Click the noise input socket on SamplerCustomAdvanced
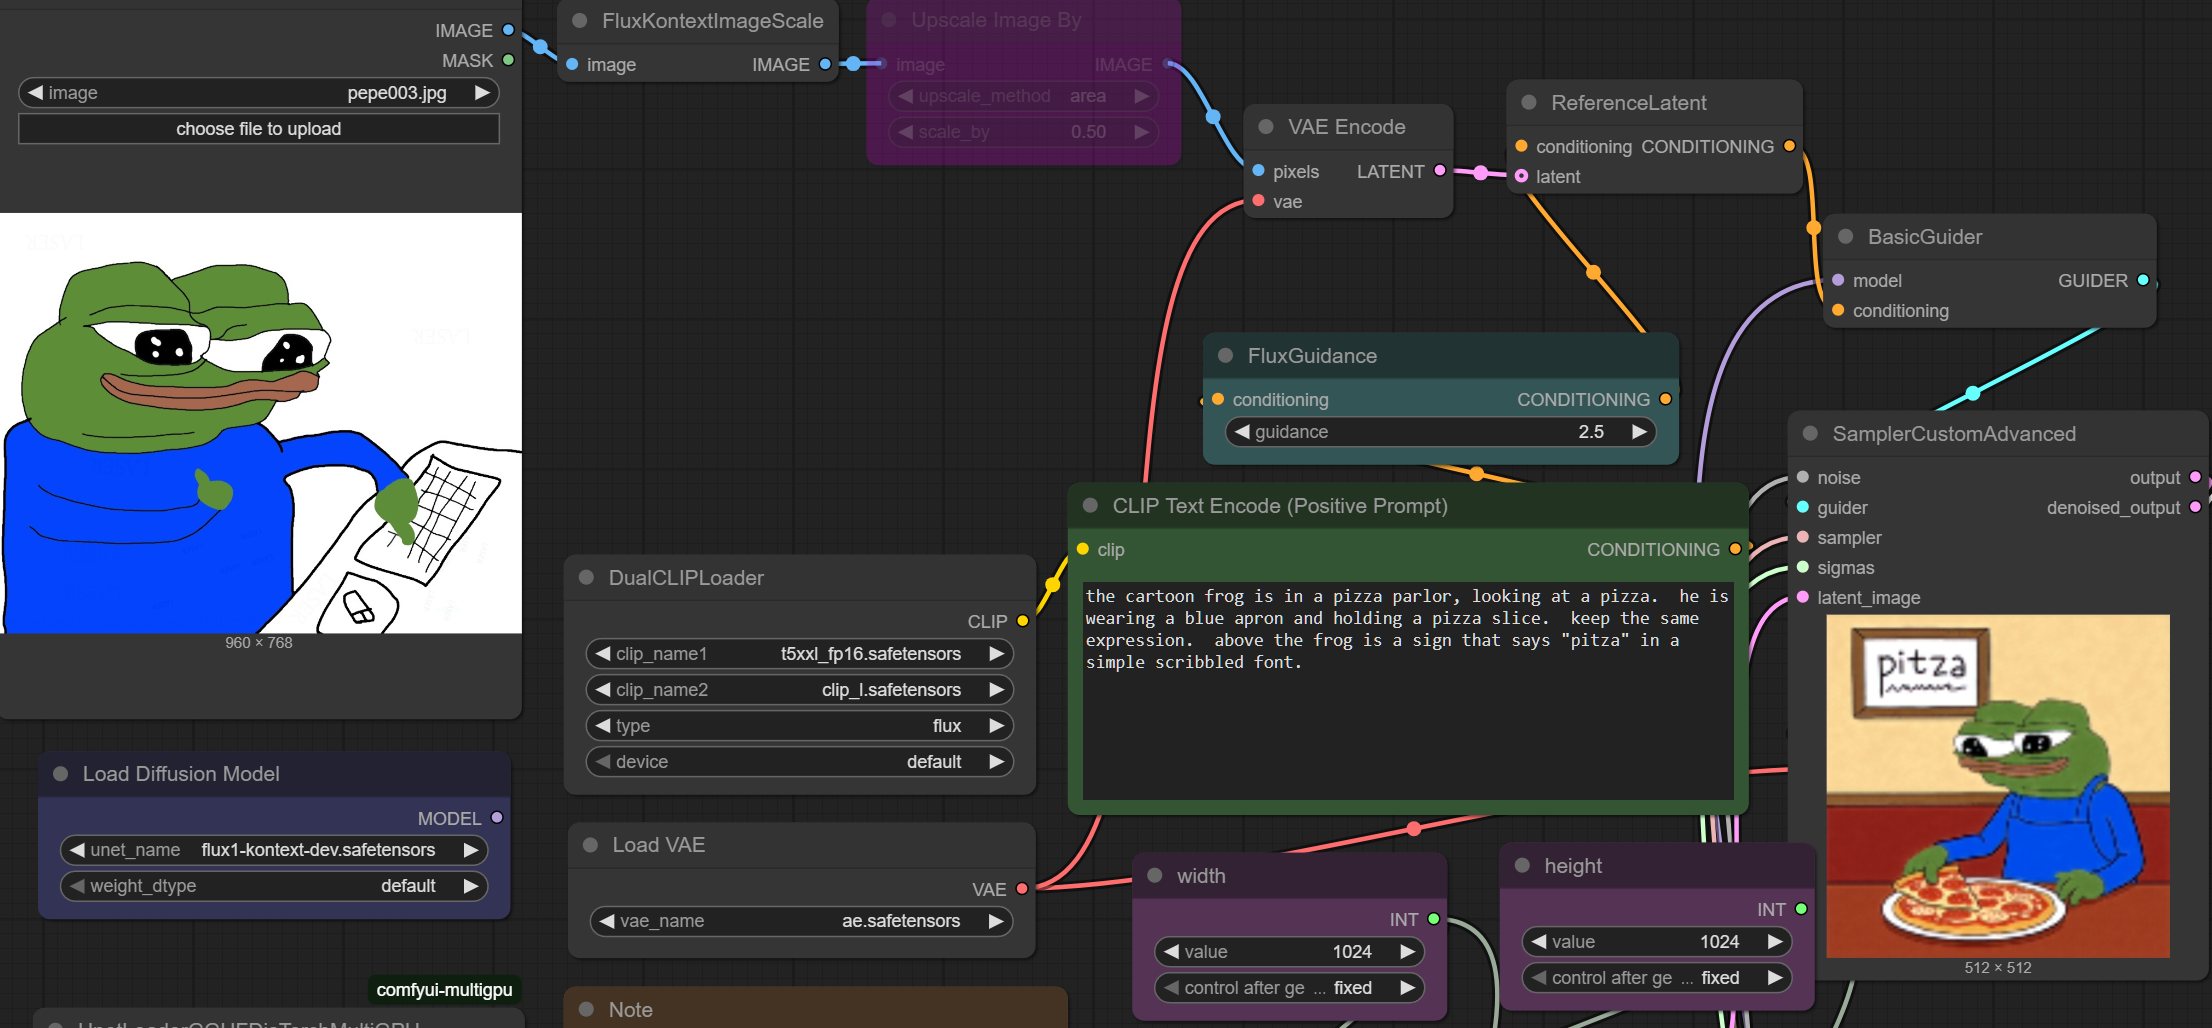 click(1802, 477)
